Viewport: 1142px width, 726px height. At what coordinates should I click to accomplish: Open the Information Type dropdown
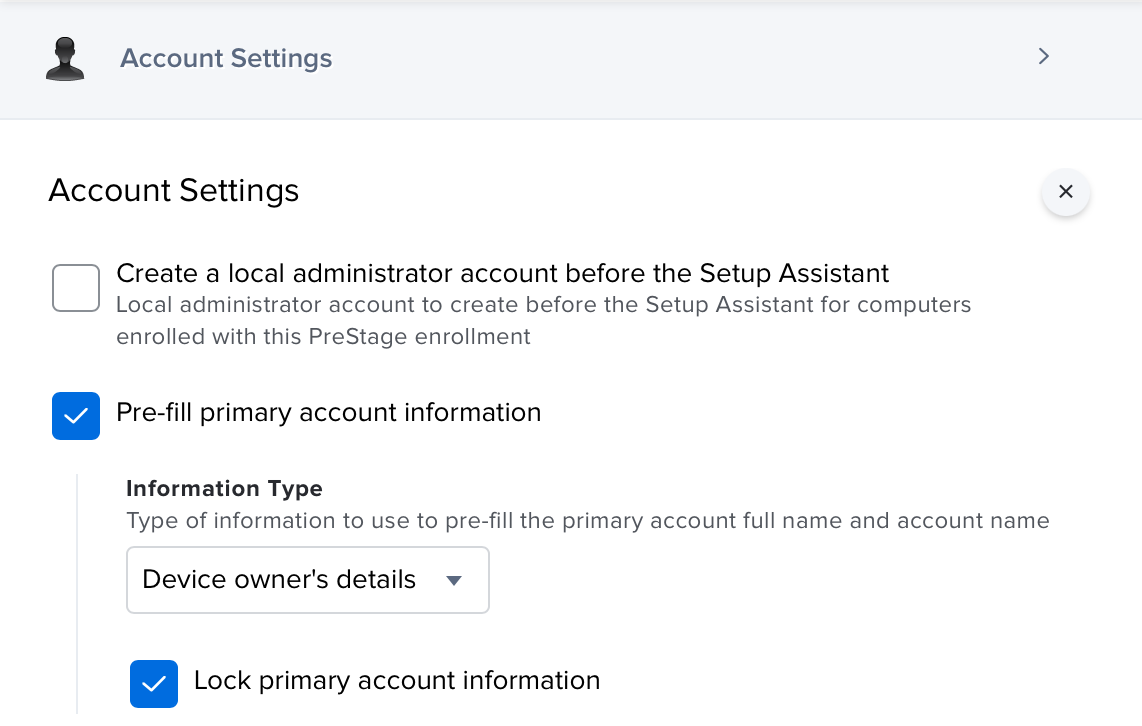tap(307, 580)
